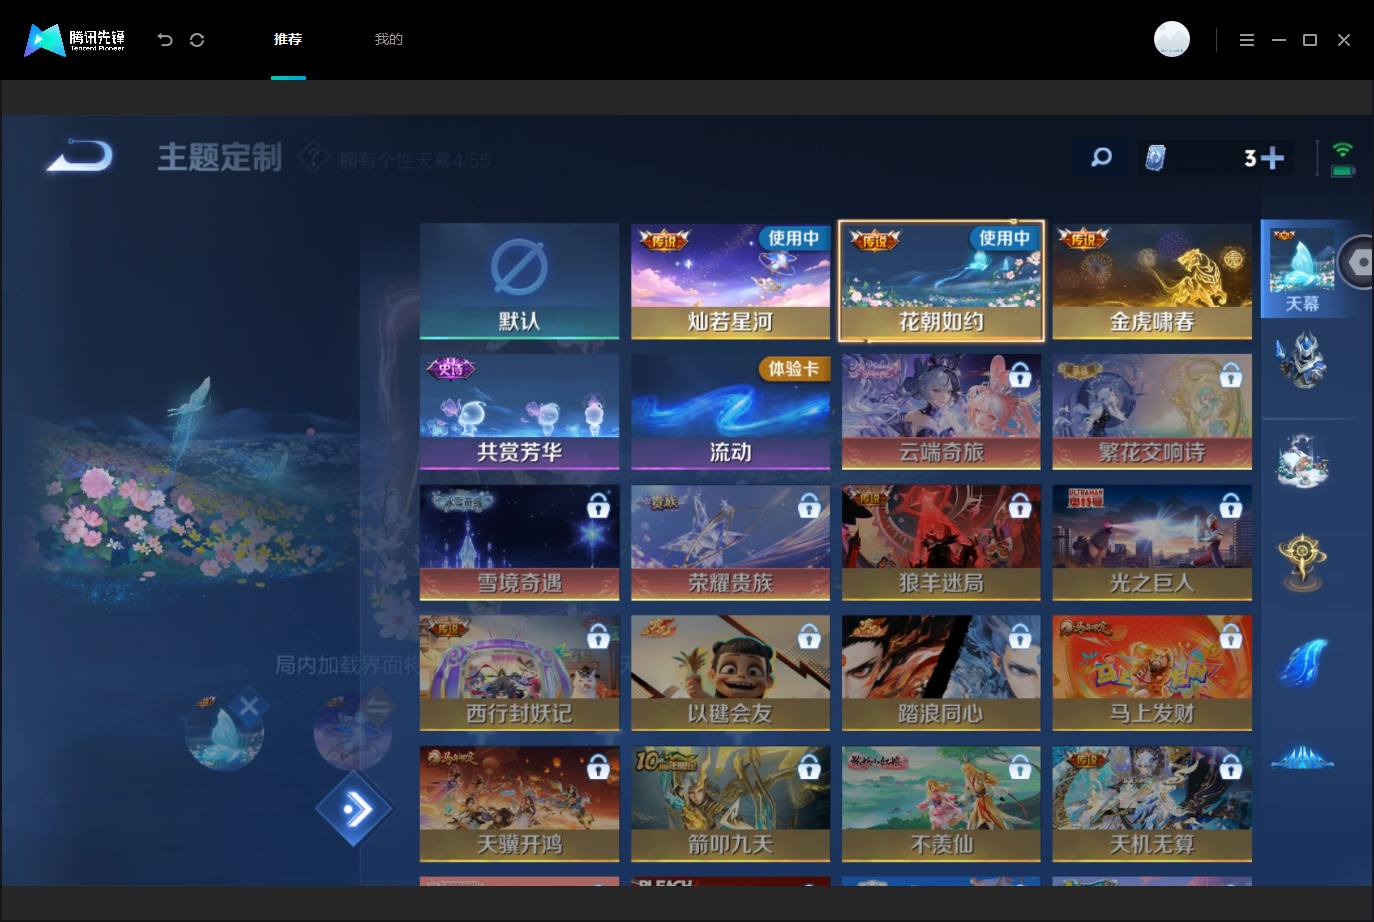The height and width of the screenshot is (922, 1374).
Task: Select the blue feather sidebar category
Action: (x=1302, y=662)
